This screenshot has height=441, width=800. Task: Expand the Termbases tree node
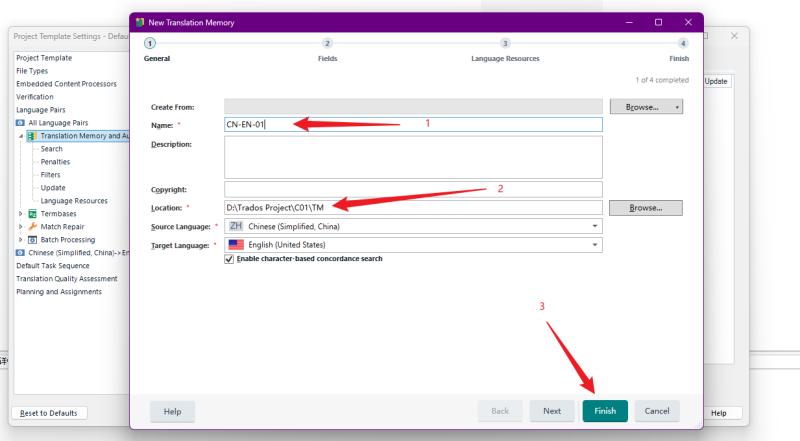point(21,214)
